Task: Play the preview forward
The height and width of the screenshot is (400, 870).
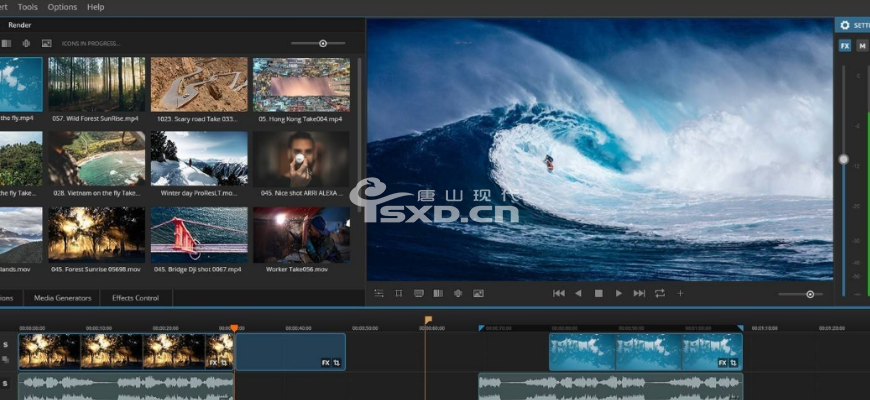Action: click(x=619, y=293)
